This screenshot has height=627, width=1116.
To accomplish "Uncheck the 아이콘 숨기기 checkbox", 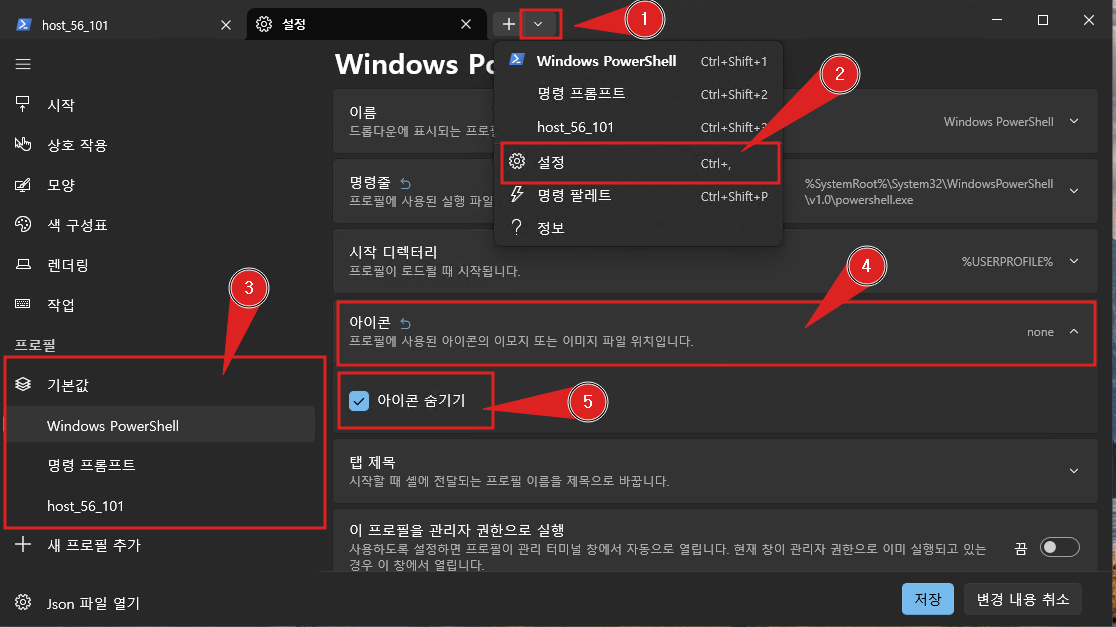I will coord(359,401).
